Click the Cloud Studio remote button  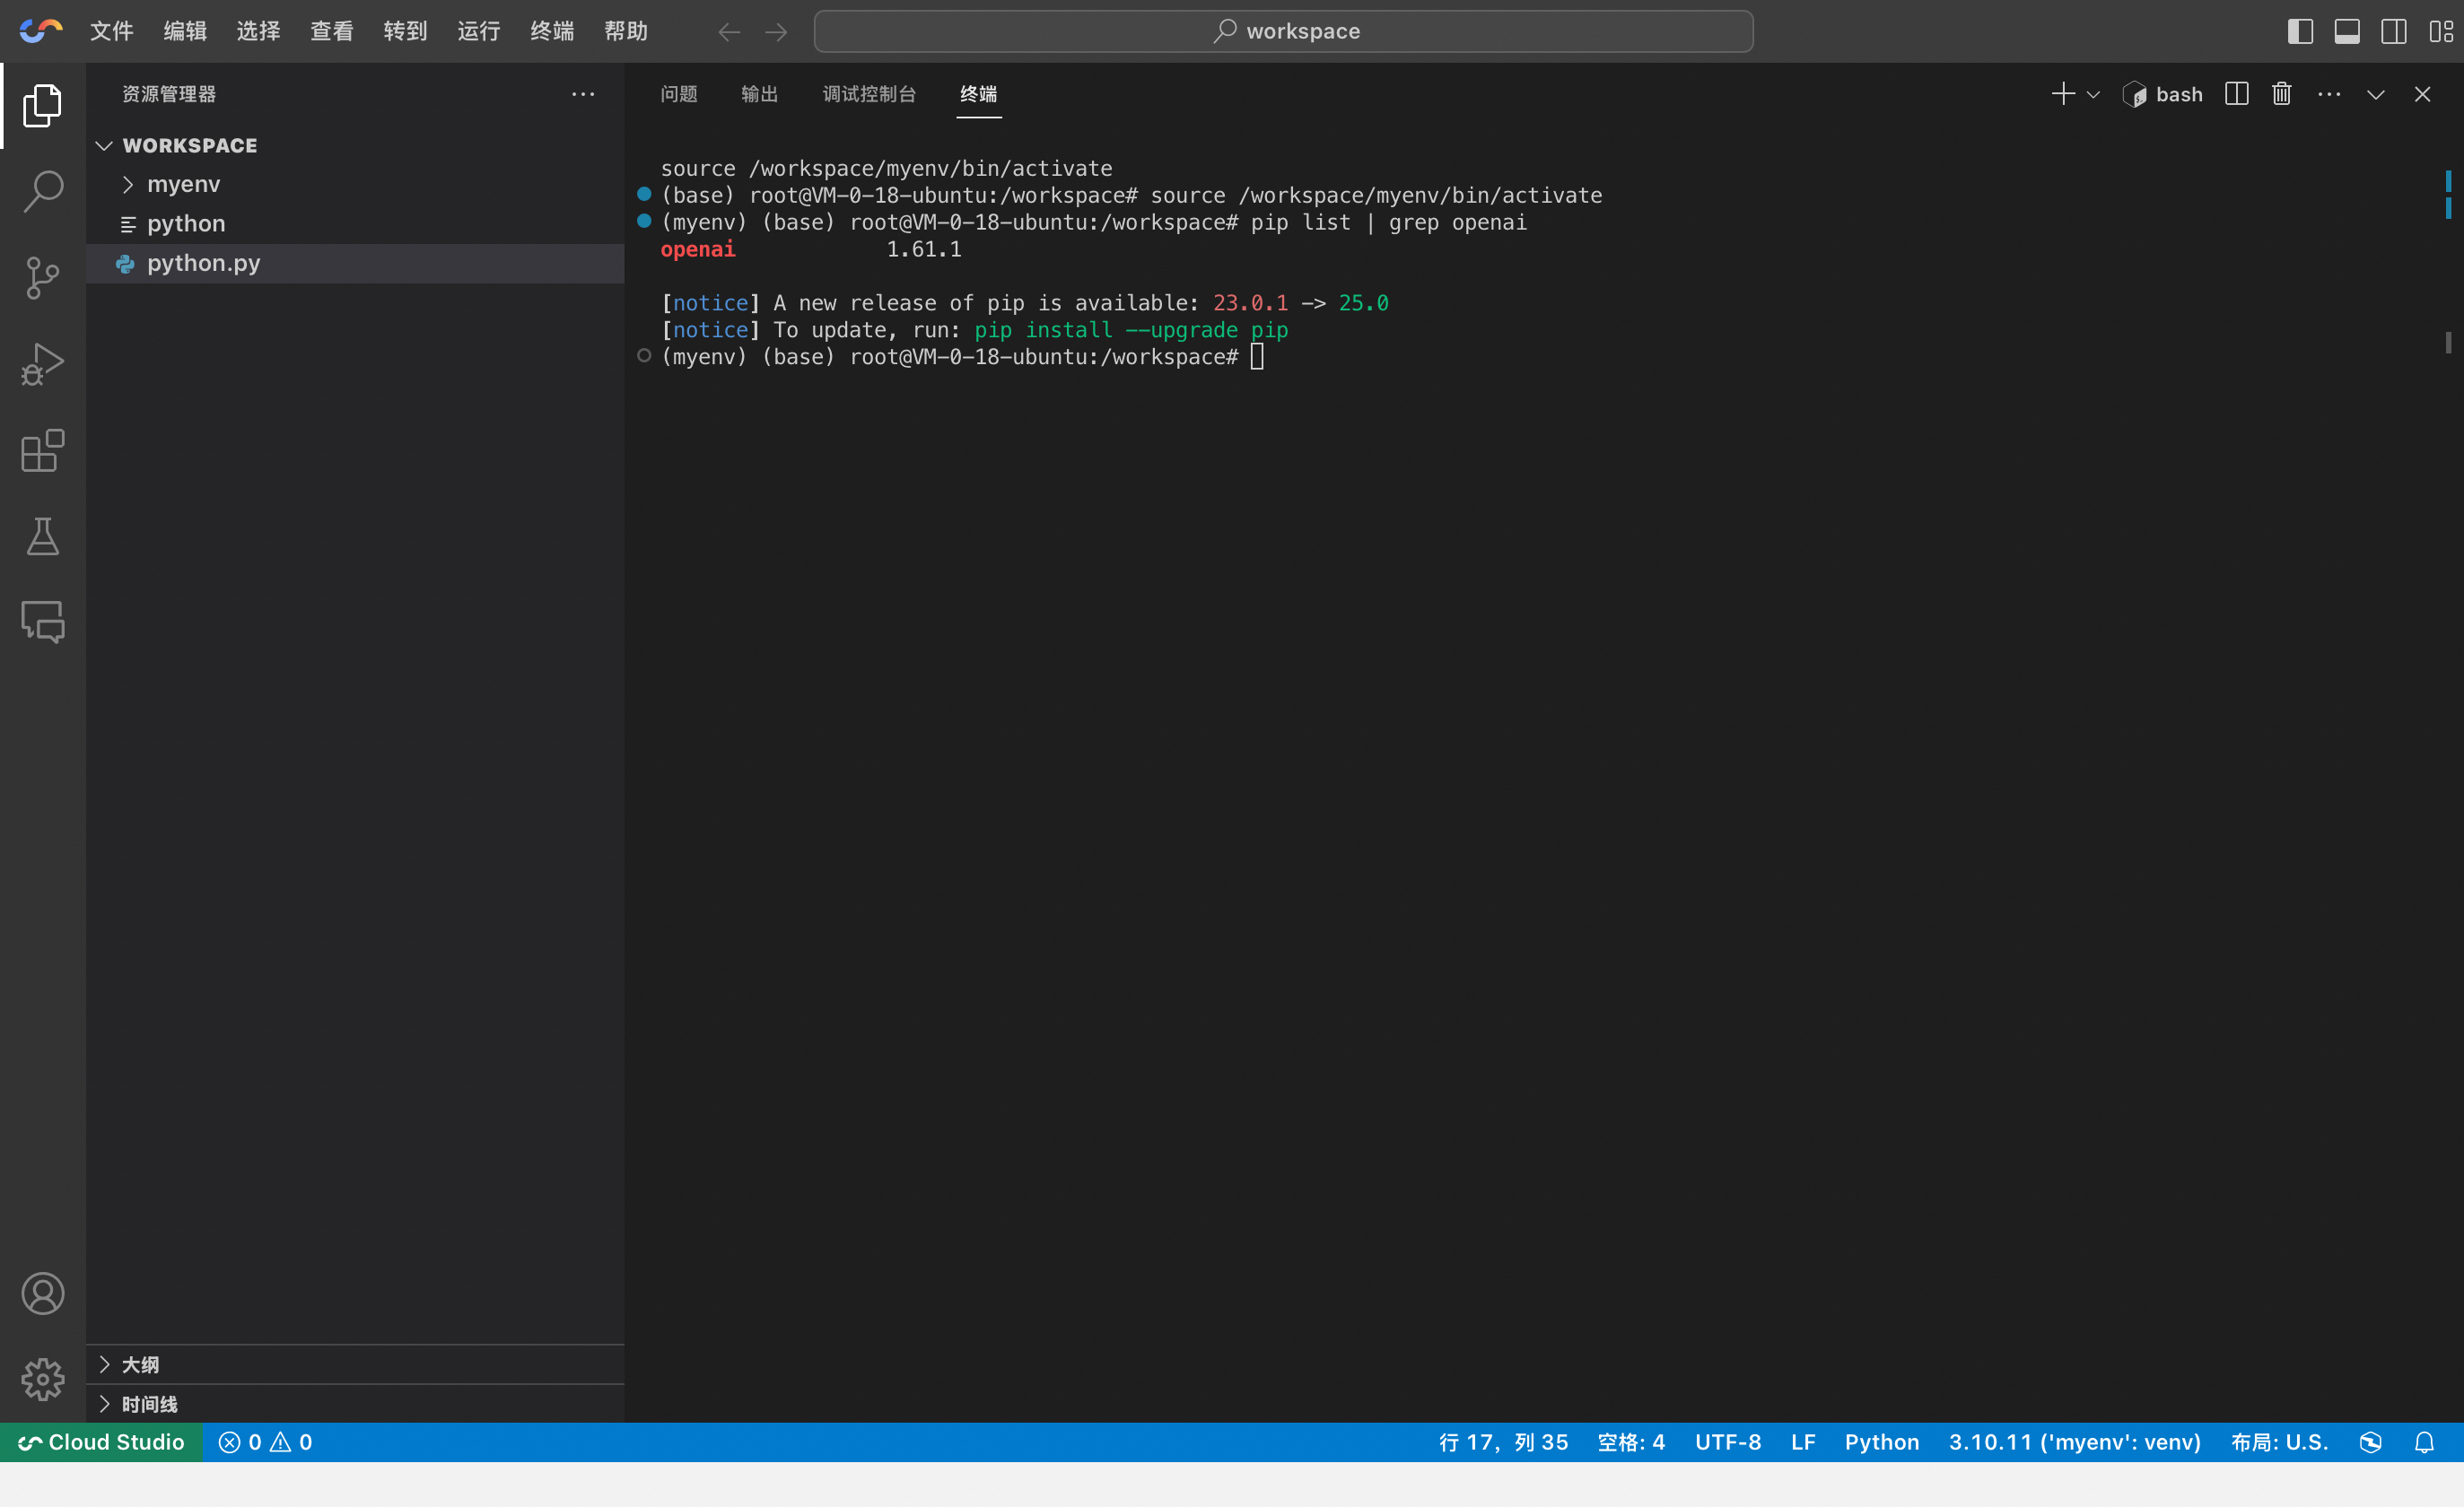pyautogui.click(x=102, y=1442)
